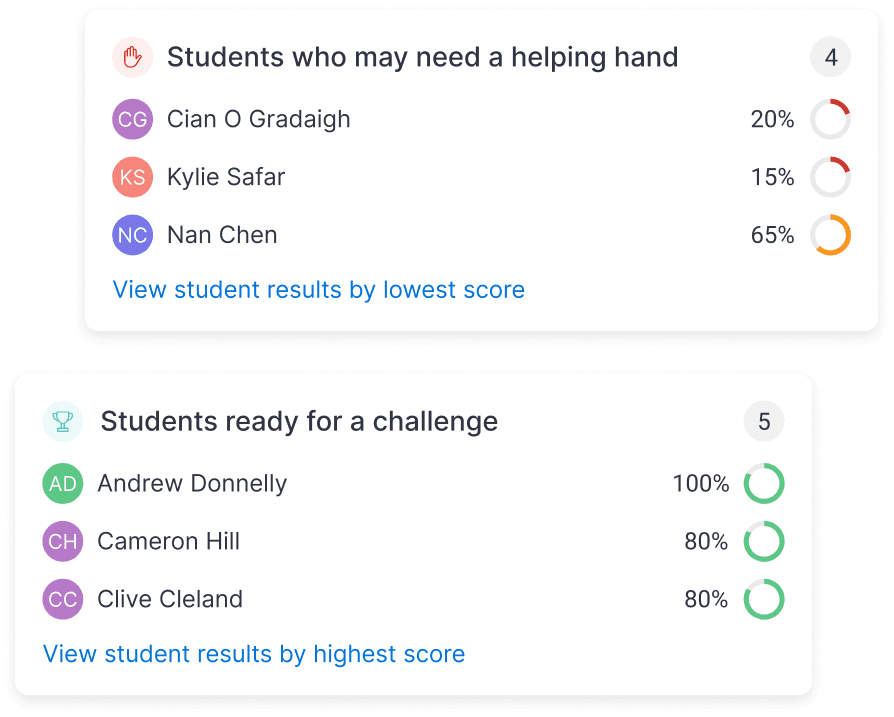Select the Students ready for a challenge heading
The height and width of the screenshot is (717, 894).
(x=297, y=421)
